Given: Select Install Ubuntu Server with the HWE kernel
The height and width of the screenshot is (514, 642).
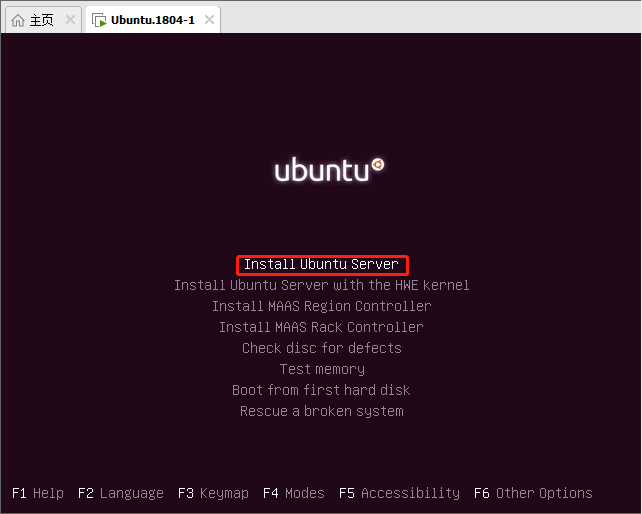Looking at the screenshot, I should tap(321, 285).
